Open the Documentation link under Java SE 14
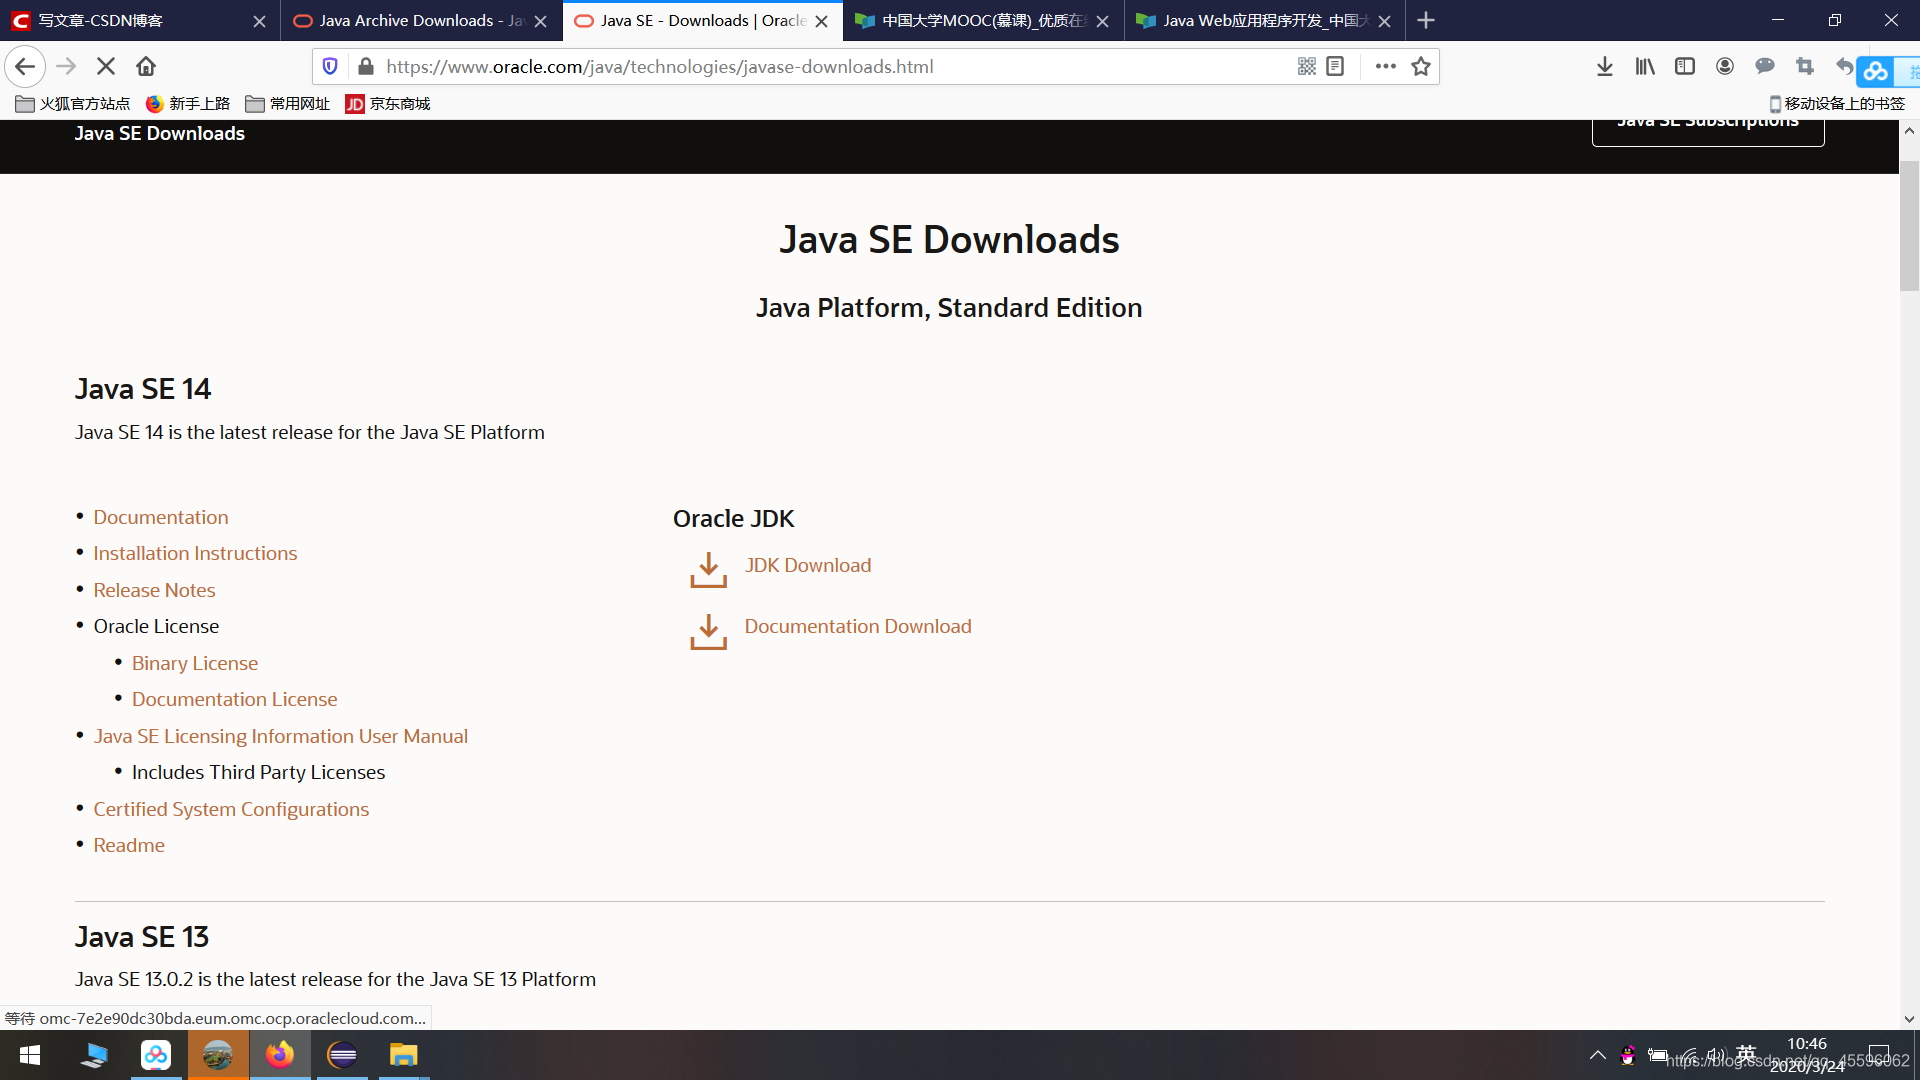Image resolution: width=1920 pixels, height=1080 pixels. 161,517
